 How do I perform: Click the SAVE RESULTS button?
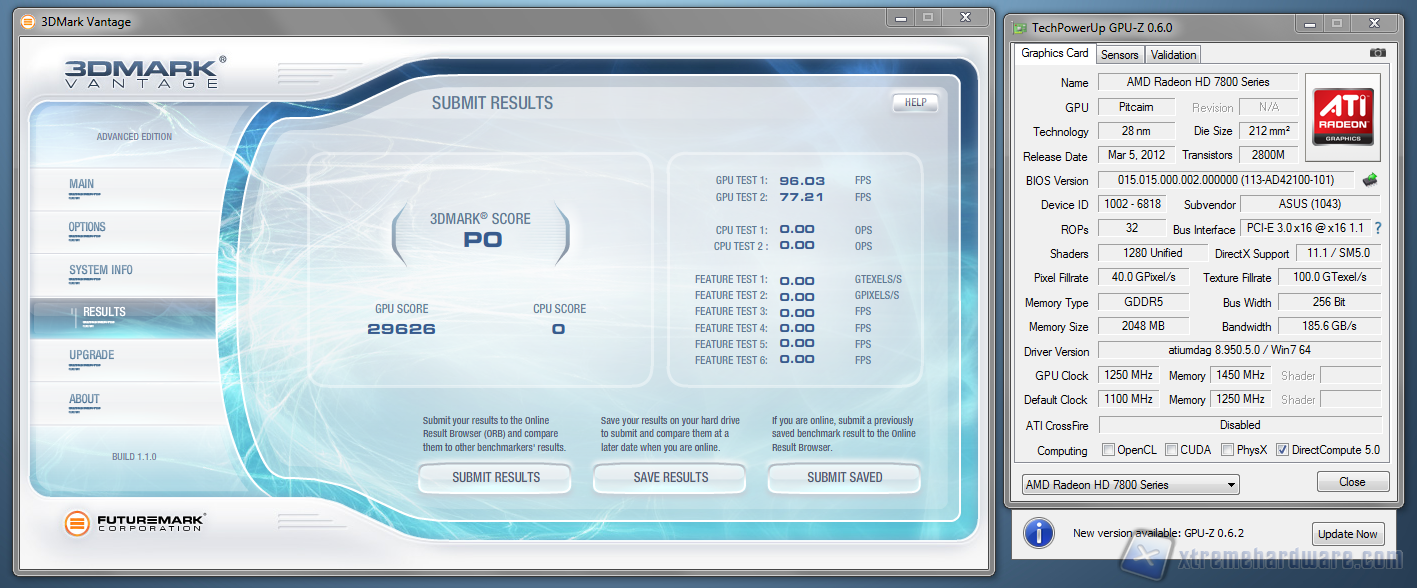670,478
